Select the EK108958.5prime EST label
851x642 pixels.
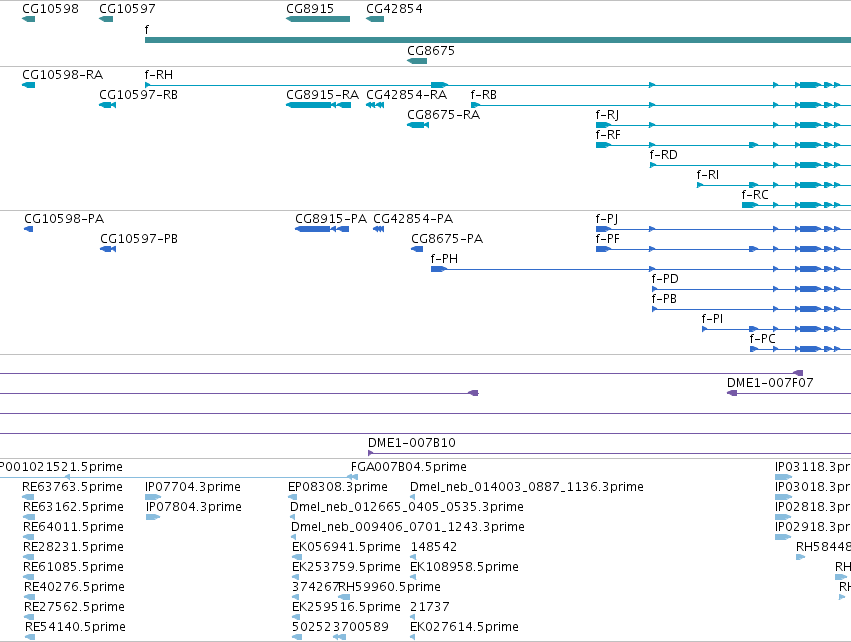[465, 567]
